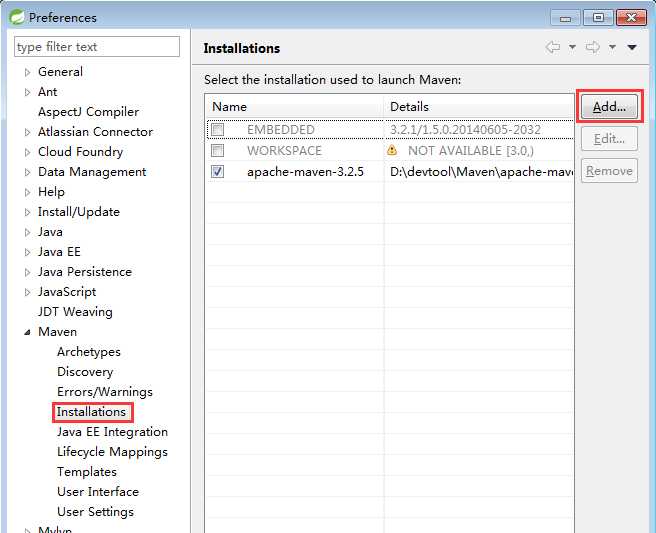
Task: Select the EMBEDDED row name
Action: click(281, 130)
